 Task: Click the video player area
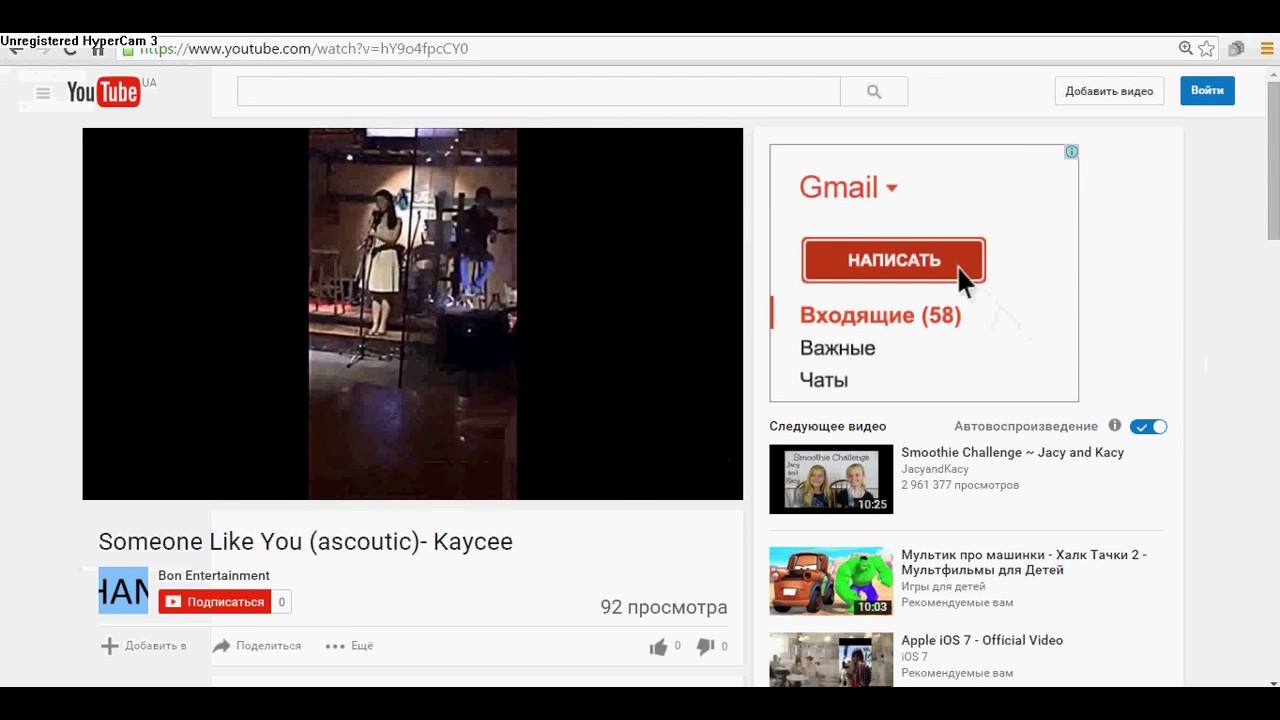click(x=413, y=314)
